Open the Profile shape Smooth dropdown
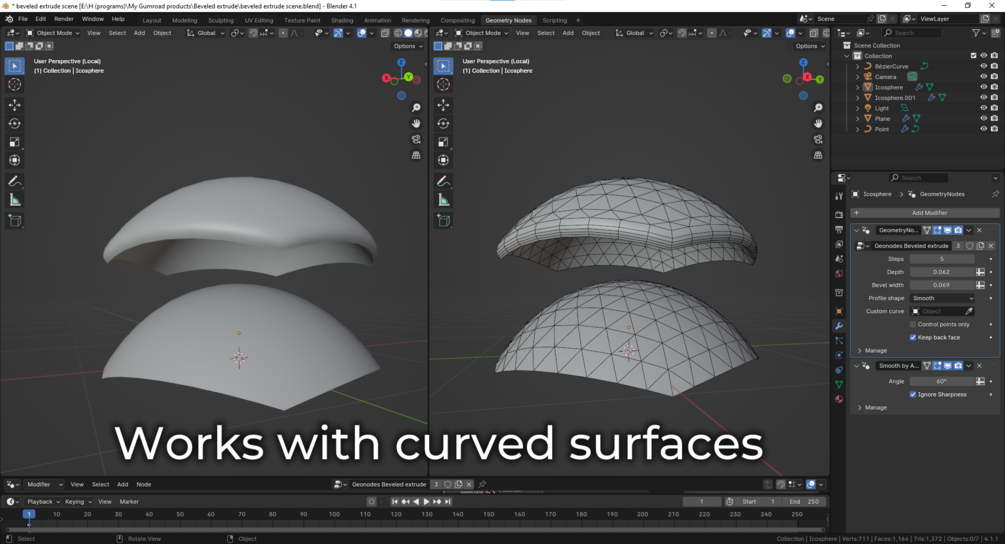The height and width of the screenshot is (544, 1005). (x=942, y=299)
